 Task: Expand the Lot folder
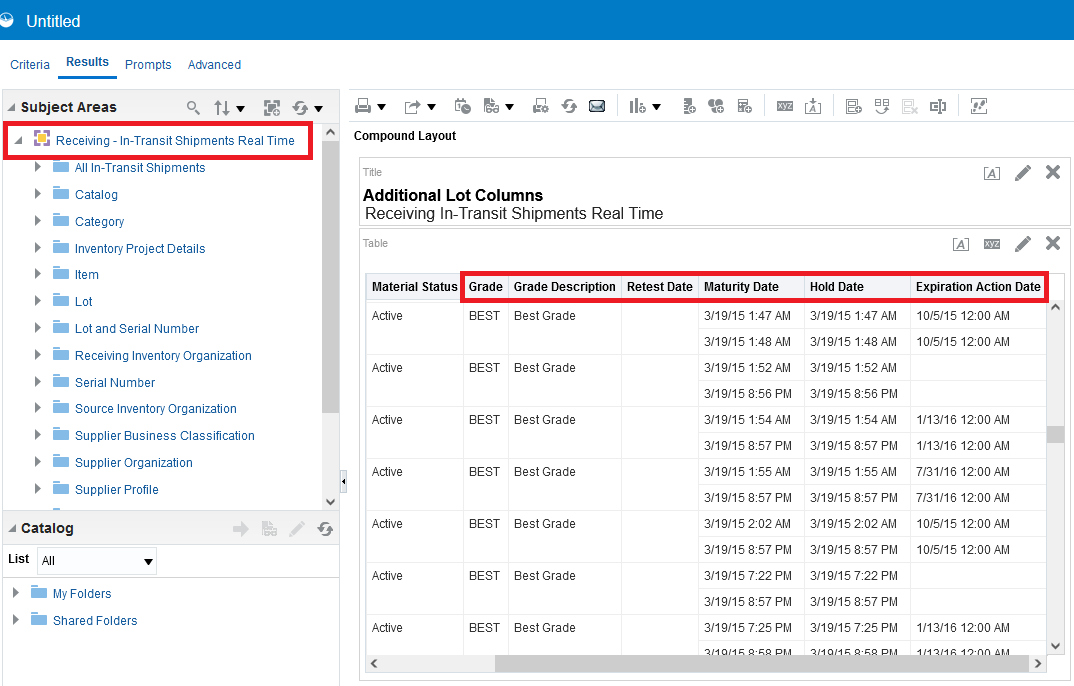tap(38, 301)
